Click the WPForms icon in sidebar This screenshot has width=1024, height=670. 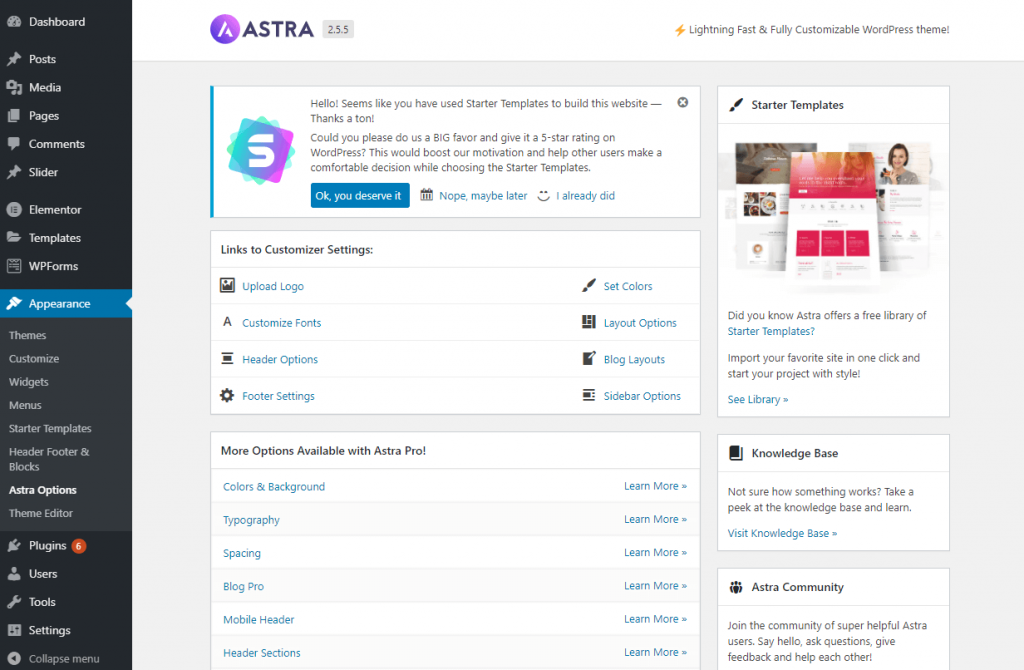coord(14,266)
